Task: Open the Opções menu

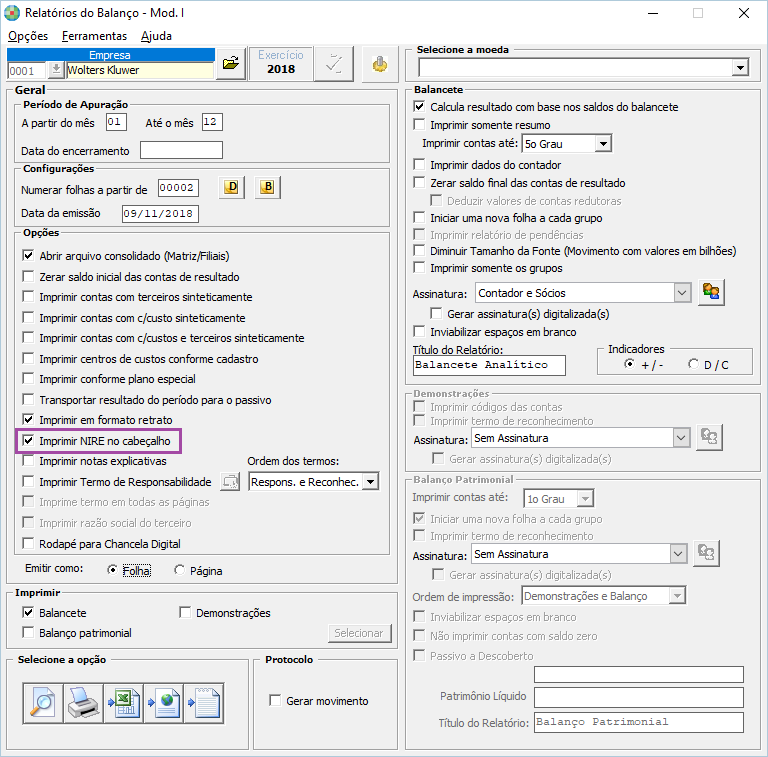Action: (28, 36)
